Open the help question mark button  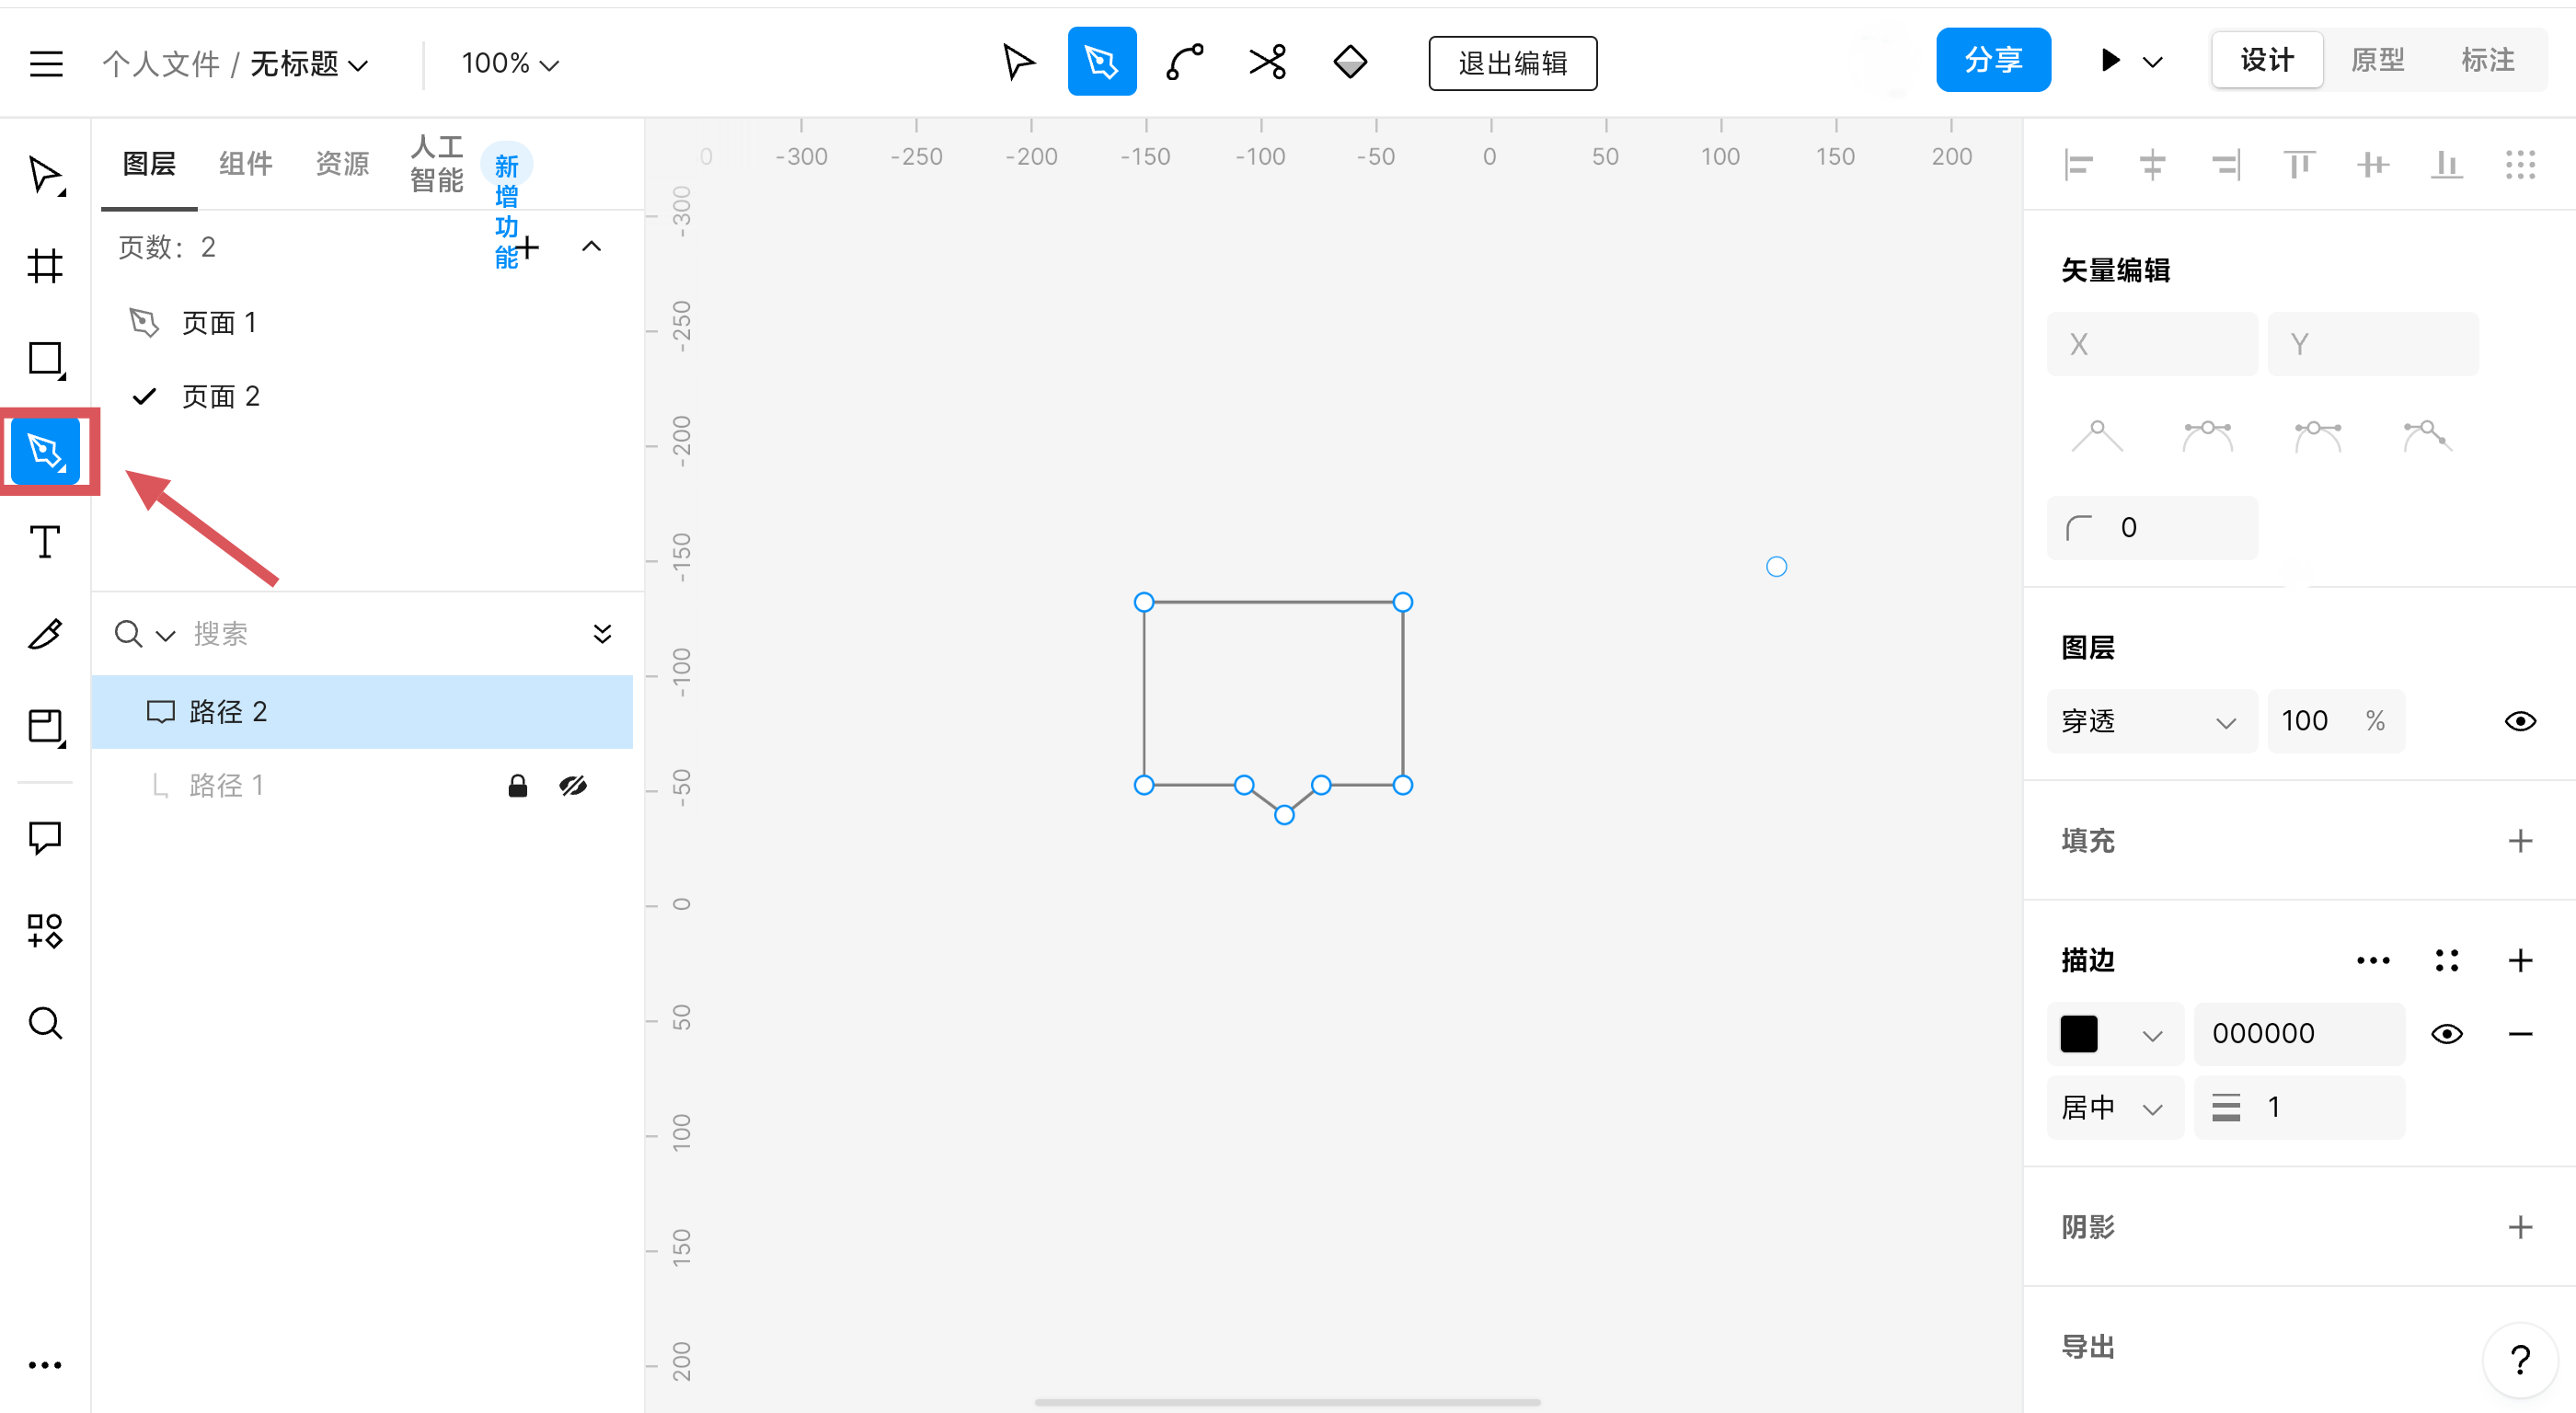click(x=2520, y=1360)
